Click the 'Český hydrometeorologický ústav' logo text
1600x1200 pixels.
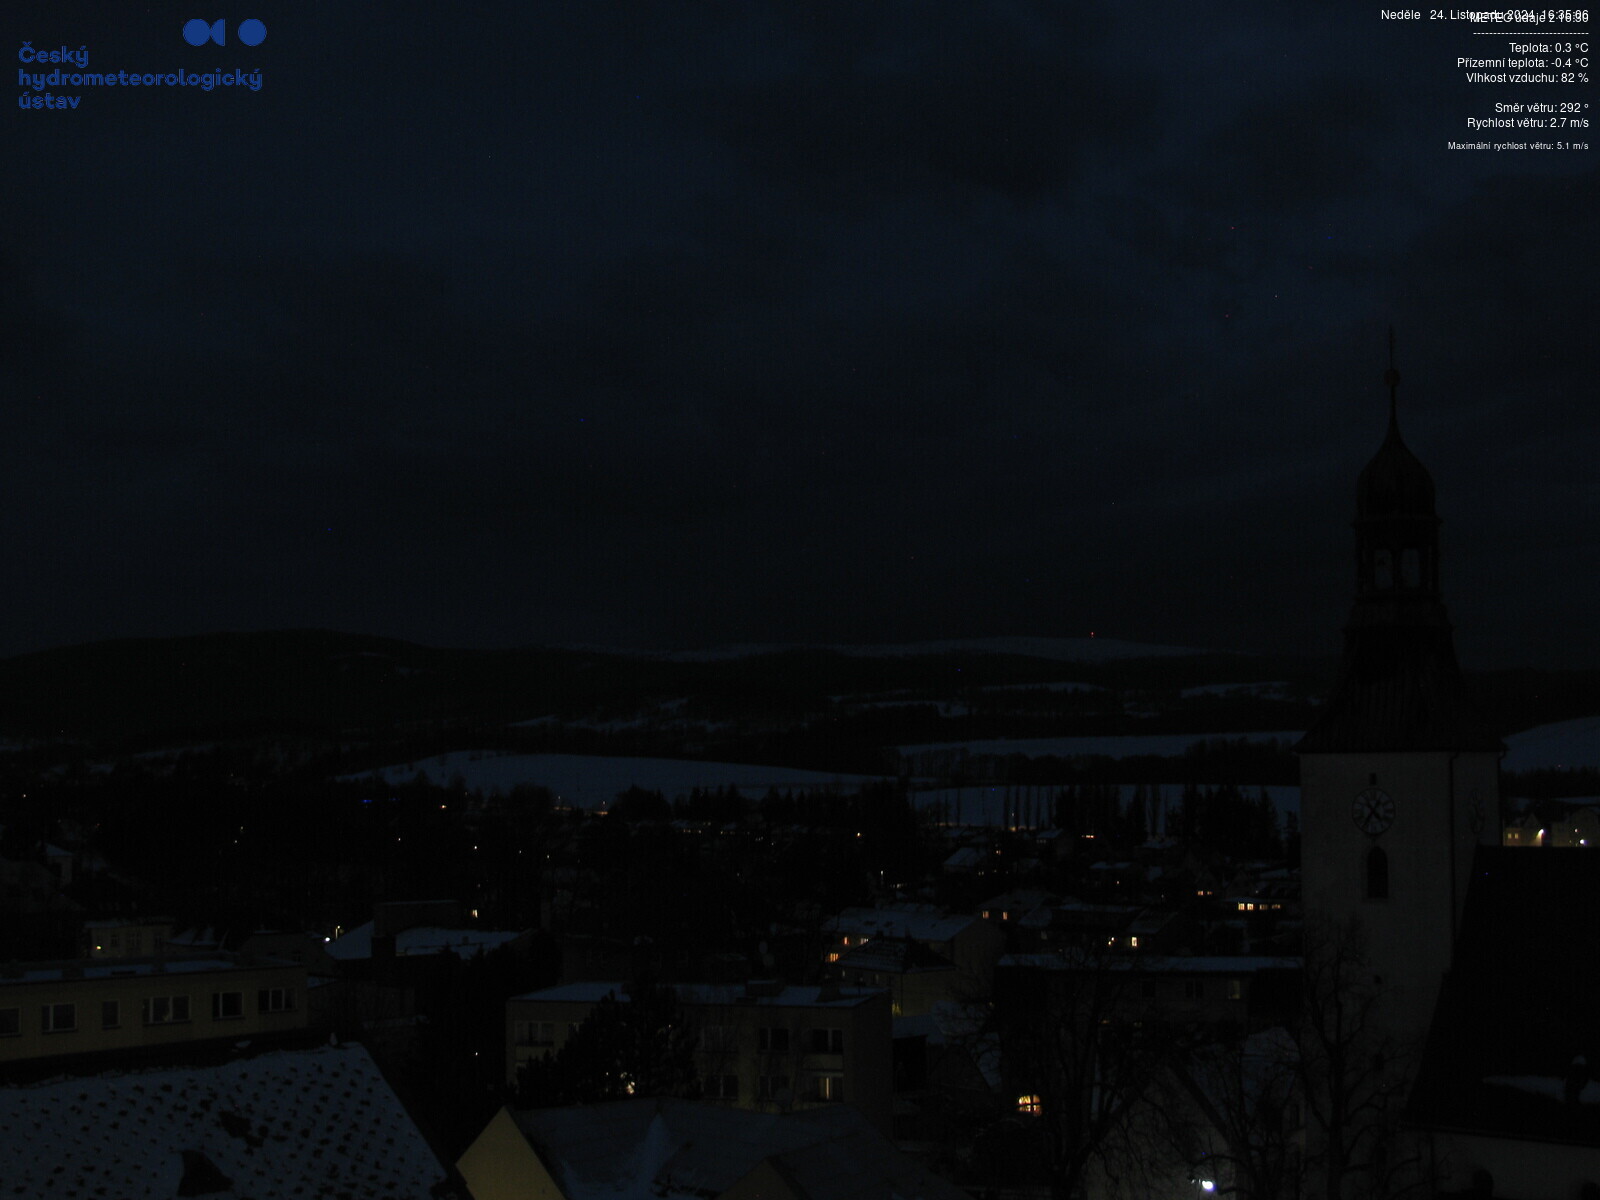pos(140,78)
